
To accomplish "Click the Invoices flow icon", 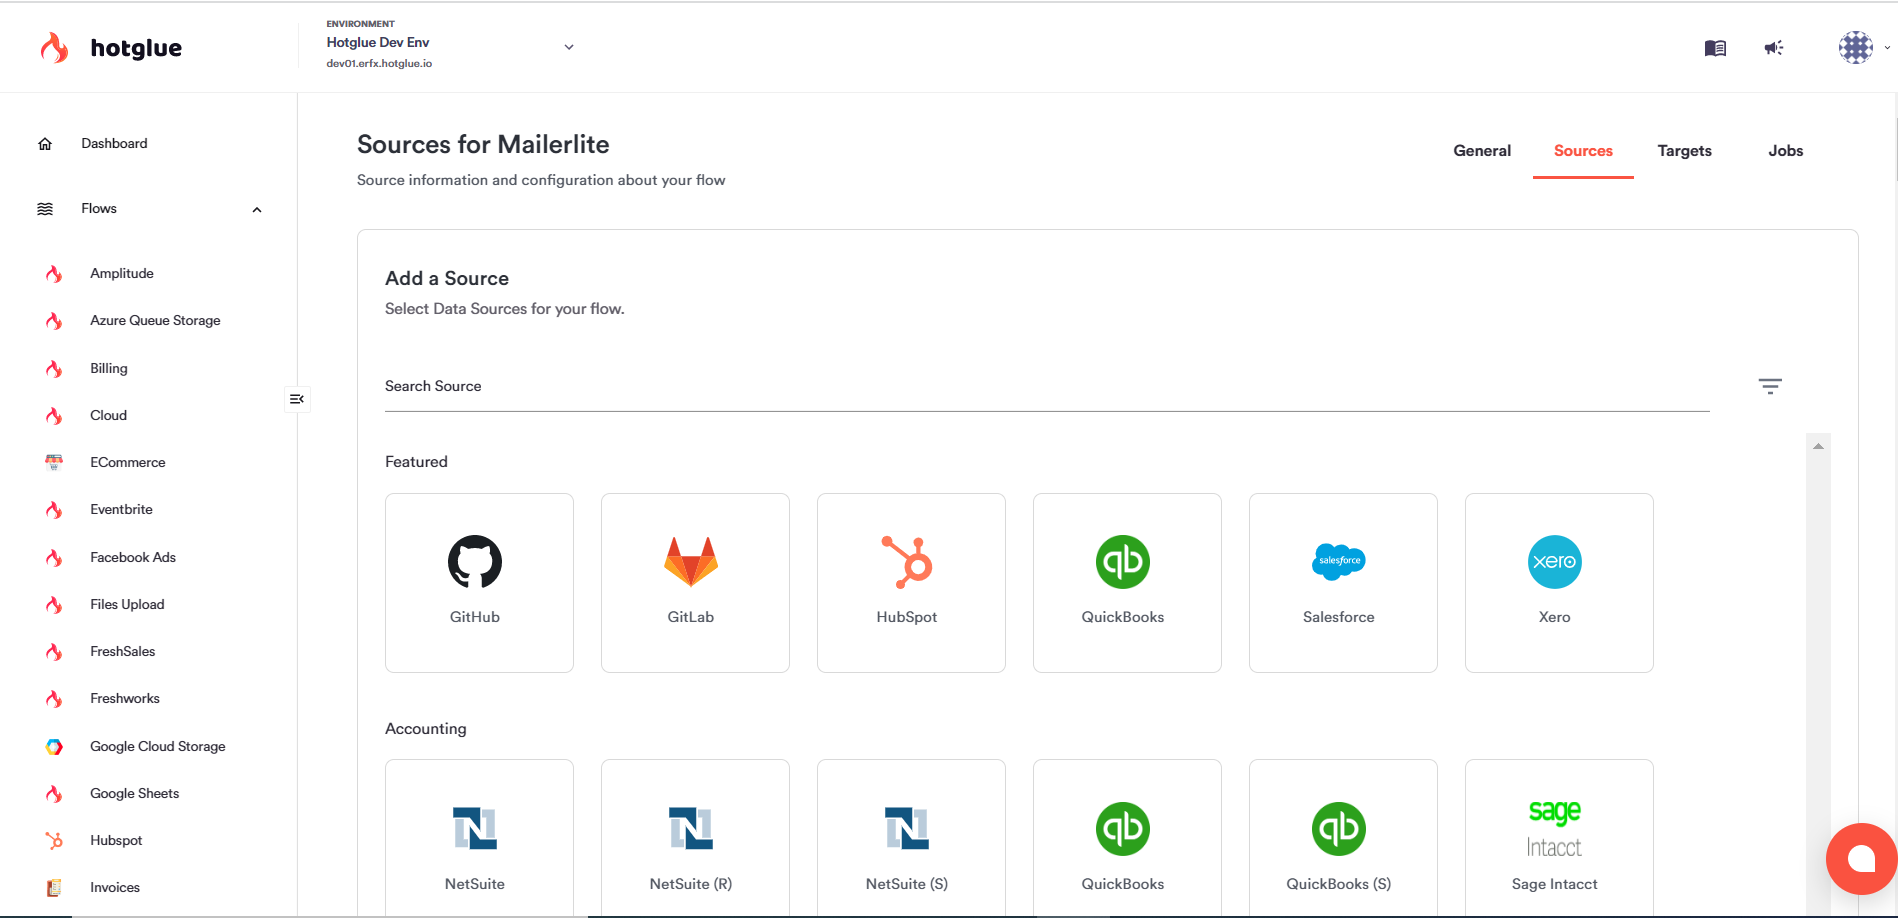I will [54, 888].
